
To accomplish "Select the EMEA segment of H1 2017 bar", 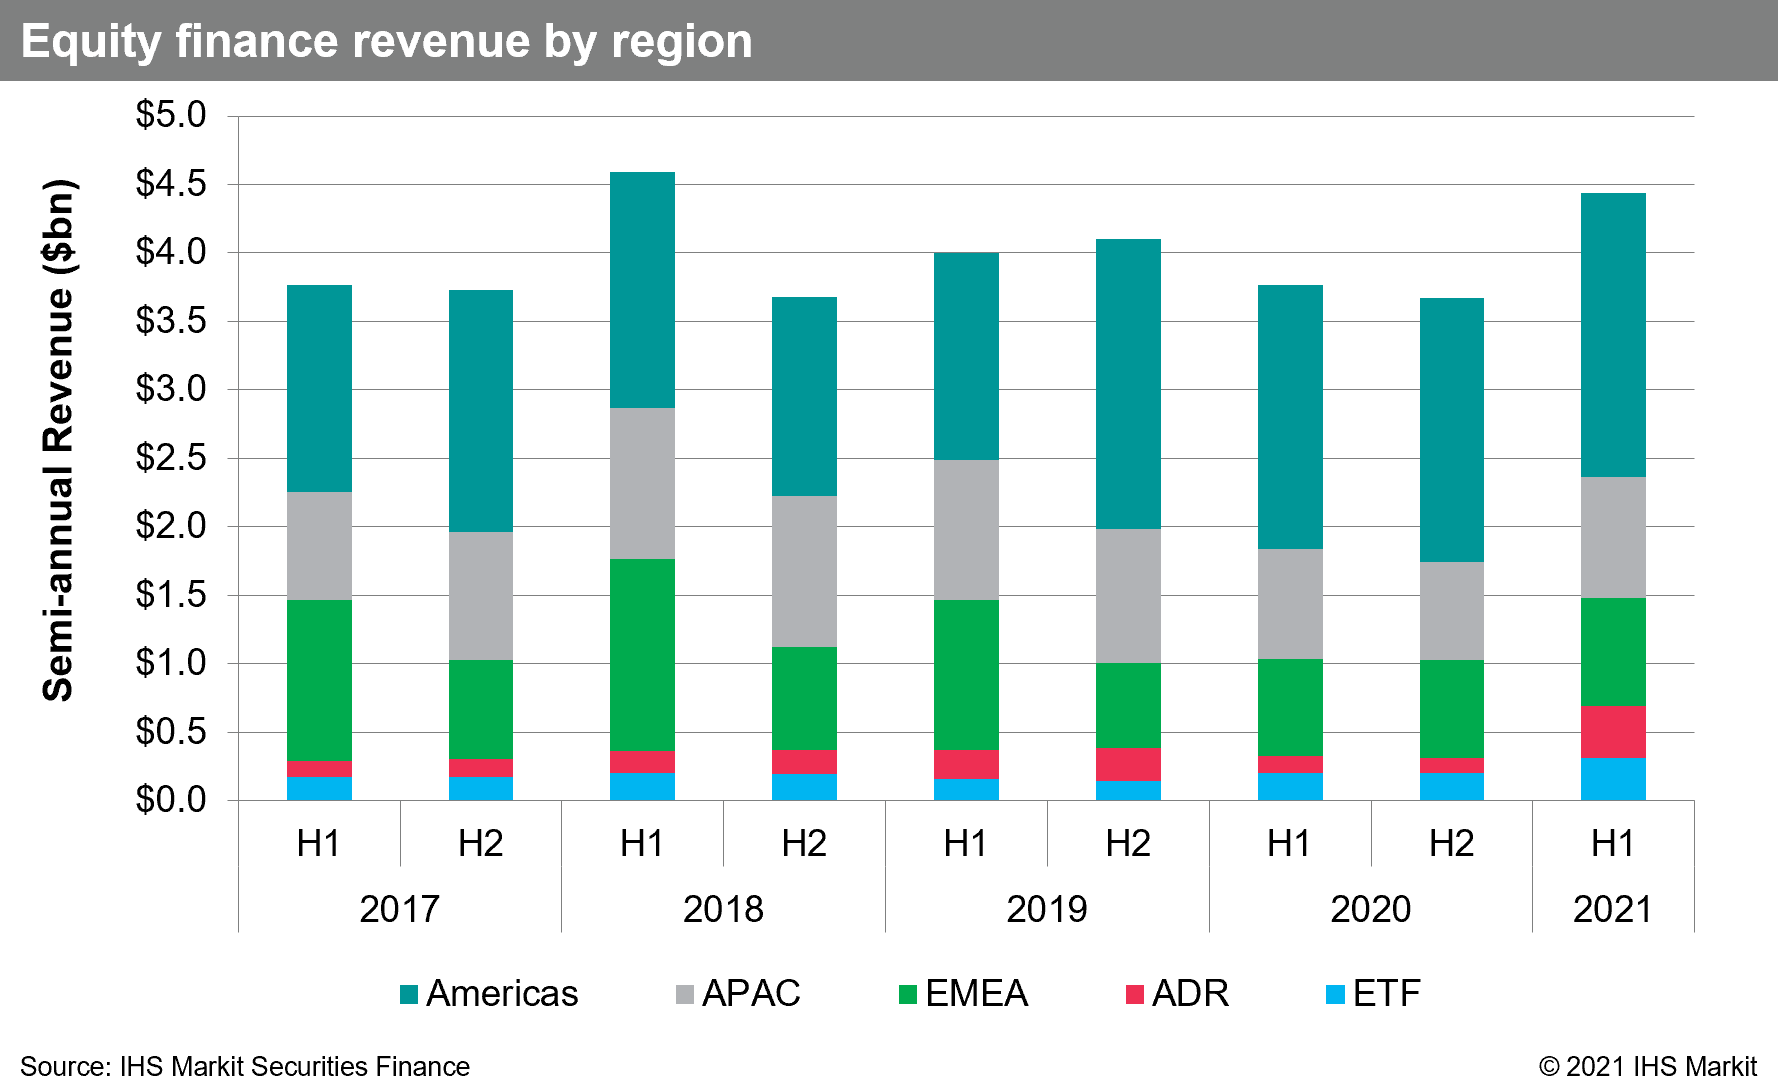I will 319,680.
